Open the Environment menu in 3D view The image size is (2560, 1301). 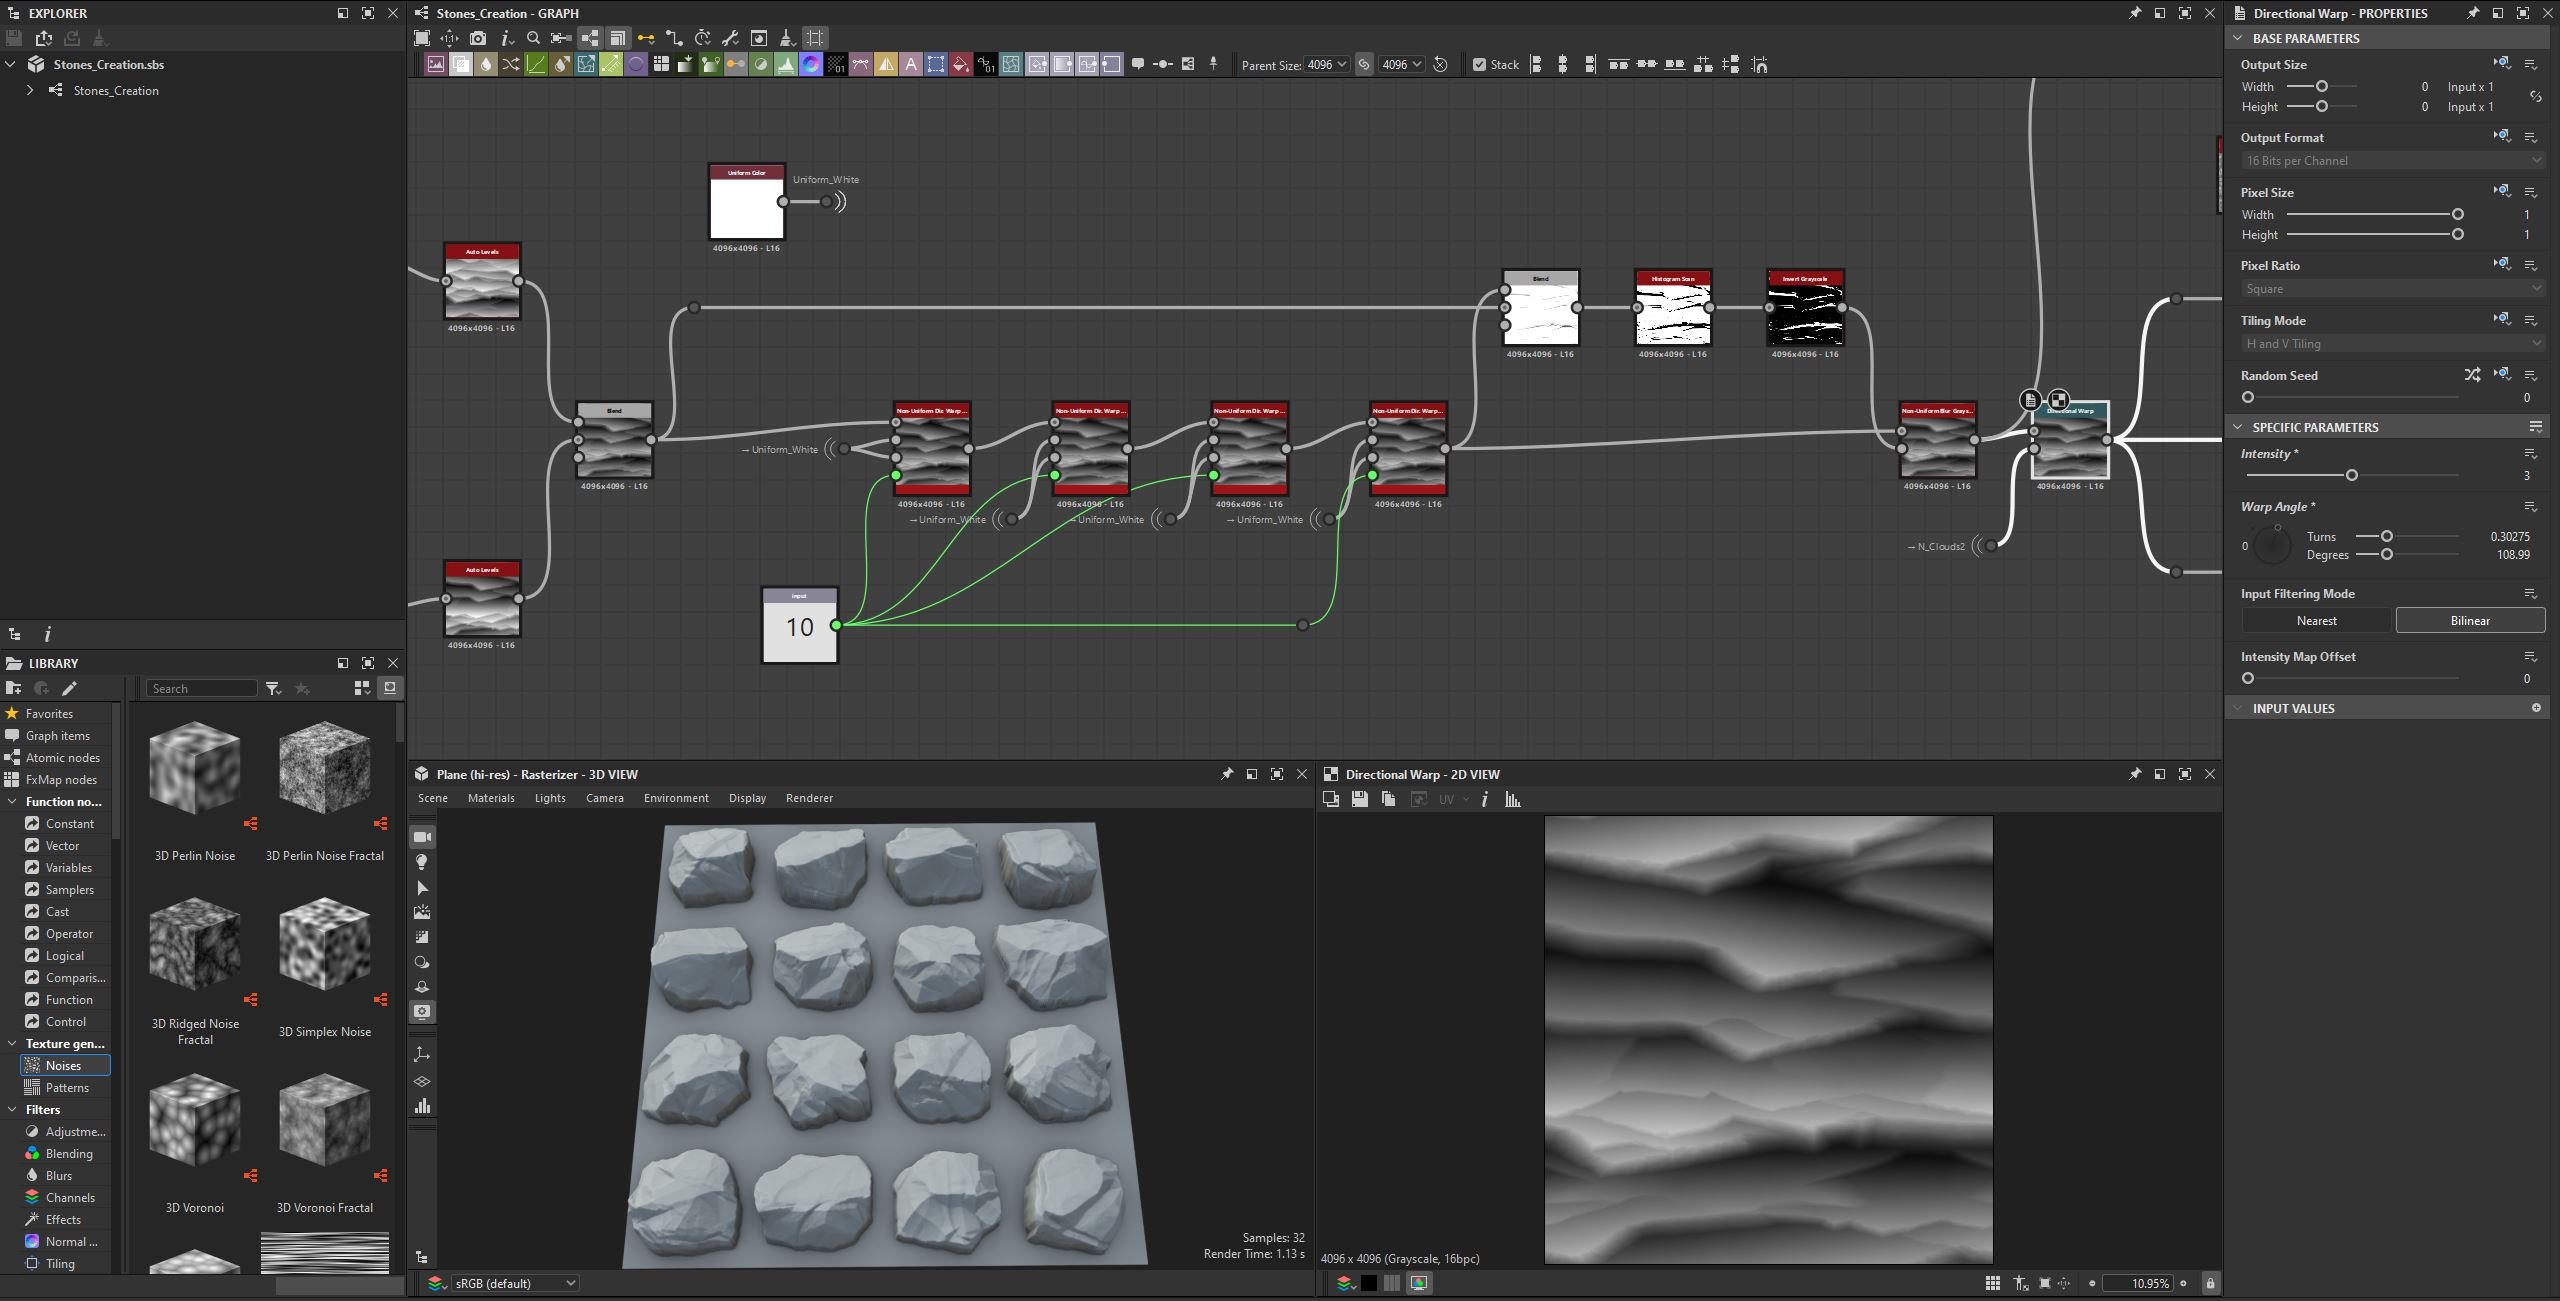pyautogui.click(x=676, y=798)
